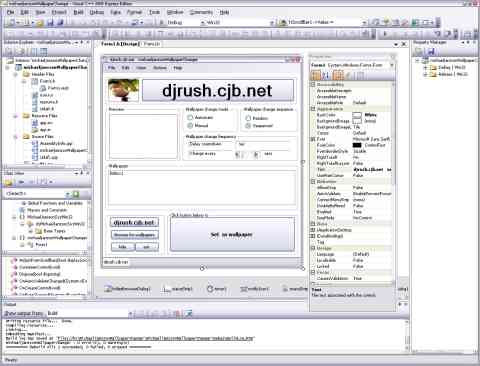Click the Class View search input field
Screen dimensions: 480x366
coord(35,194)
